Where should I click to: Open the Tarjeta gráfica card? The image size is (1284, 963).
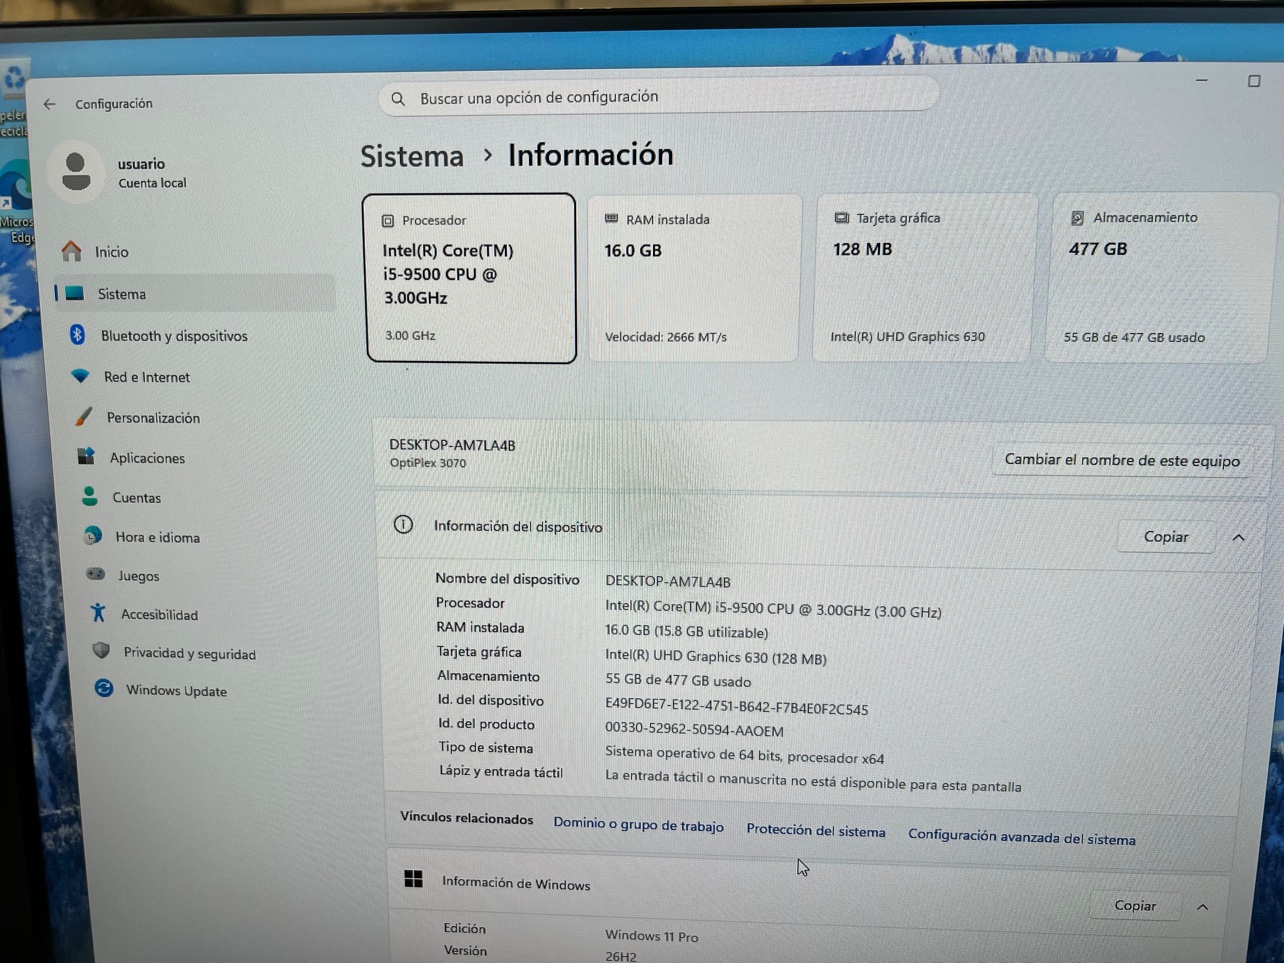pyautogui.click(x=924, y=277)
